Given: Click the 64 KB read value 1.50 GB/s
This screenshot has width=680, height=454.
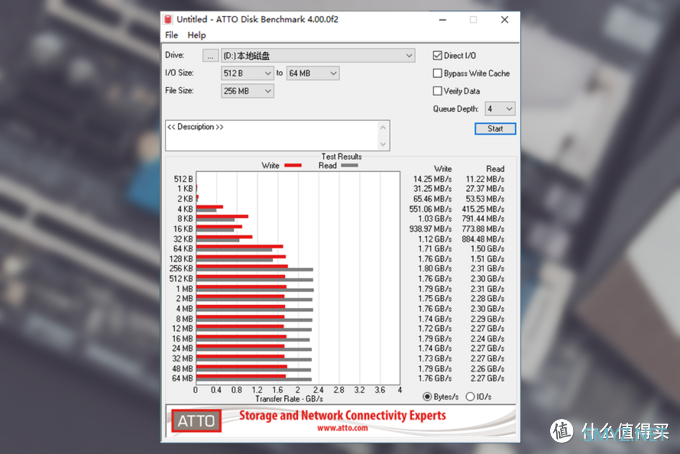Looking at the screenshot, I should coord(487,249).
